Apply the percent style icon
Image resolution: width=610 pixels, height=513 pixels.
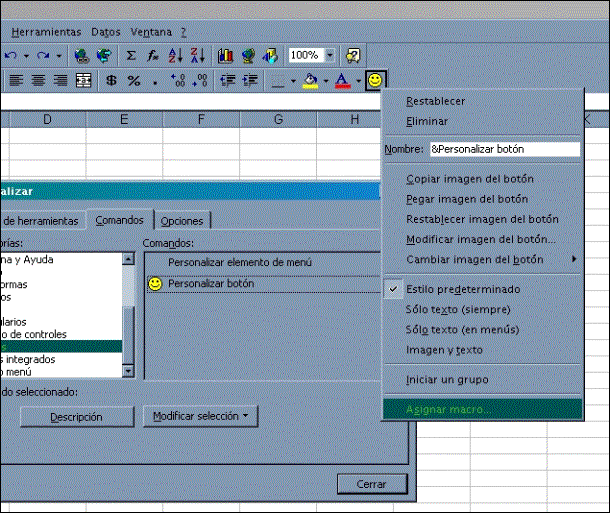tap(133, 80)
